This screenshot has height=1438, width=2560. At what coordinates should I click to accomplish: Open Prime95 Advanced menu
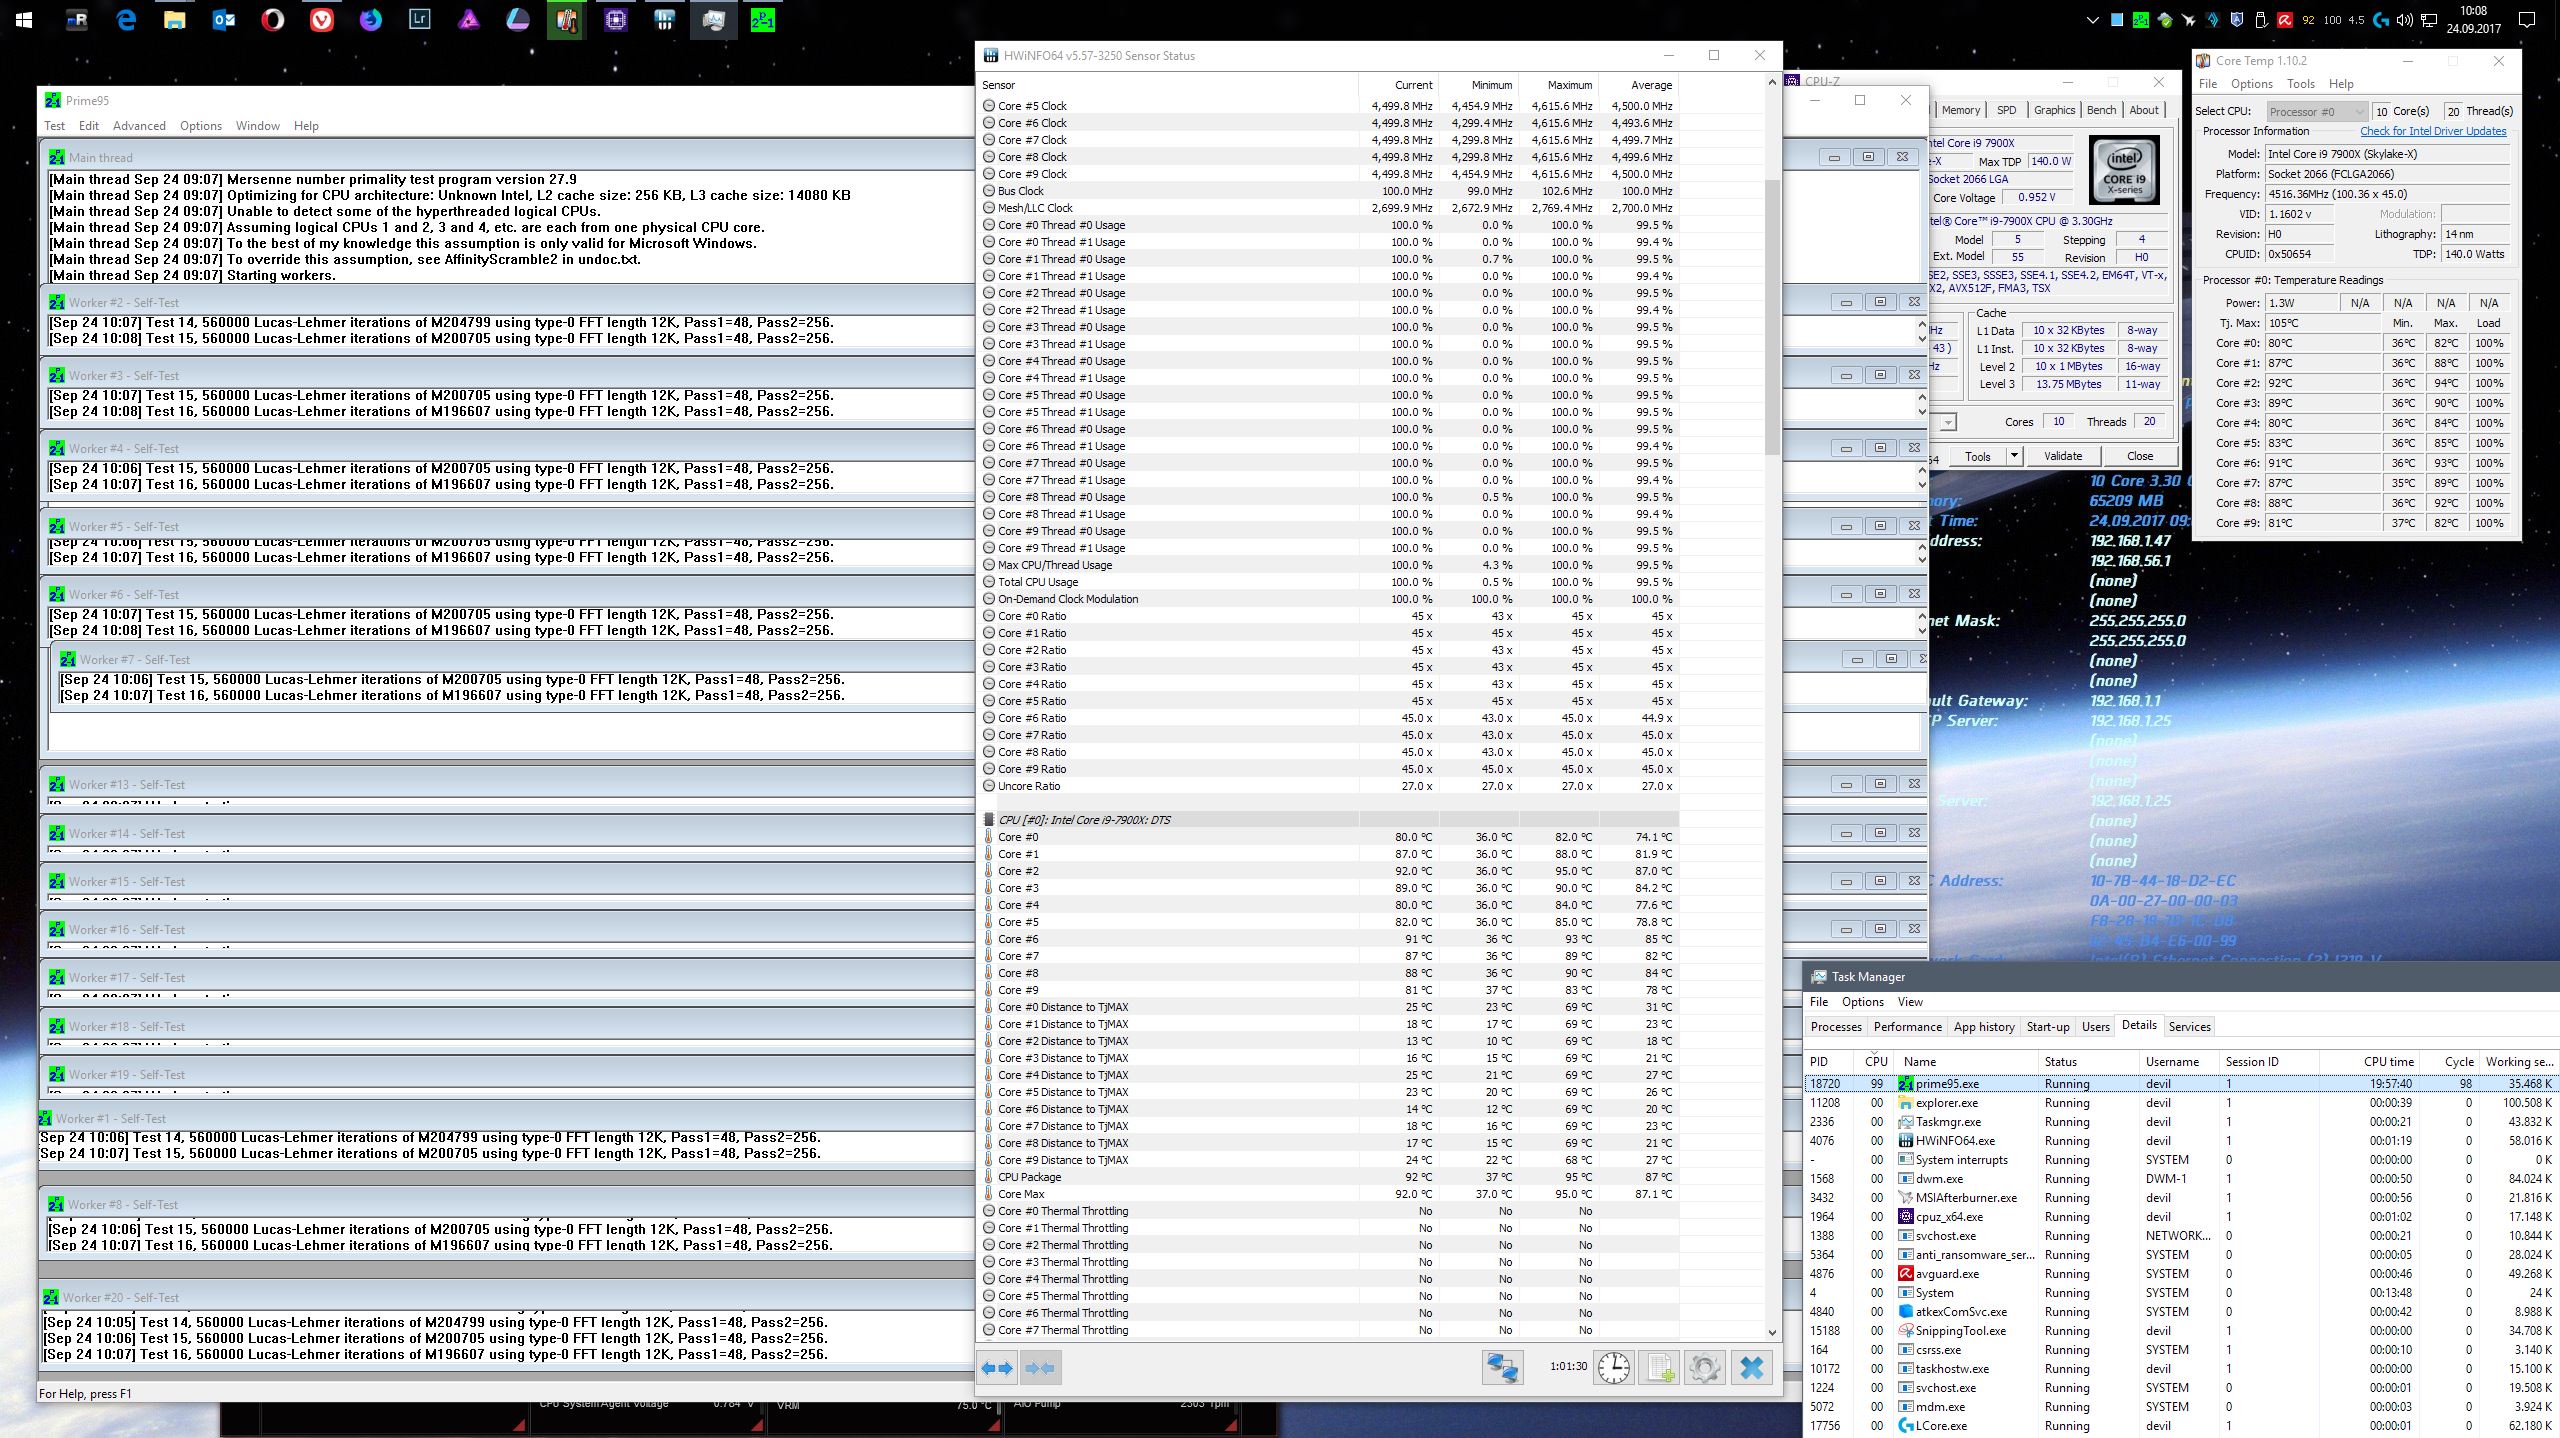click(139, 126)
